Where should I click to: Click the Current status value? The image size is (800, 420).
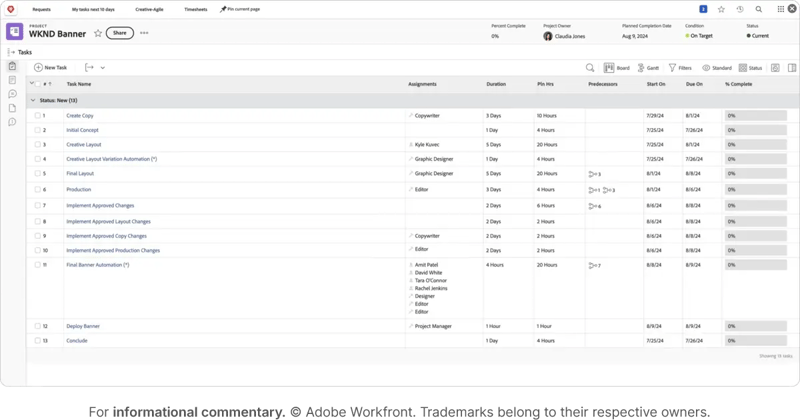tap(757, 36)
